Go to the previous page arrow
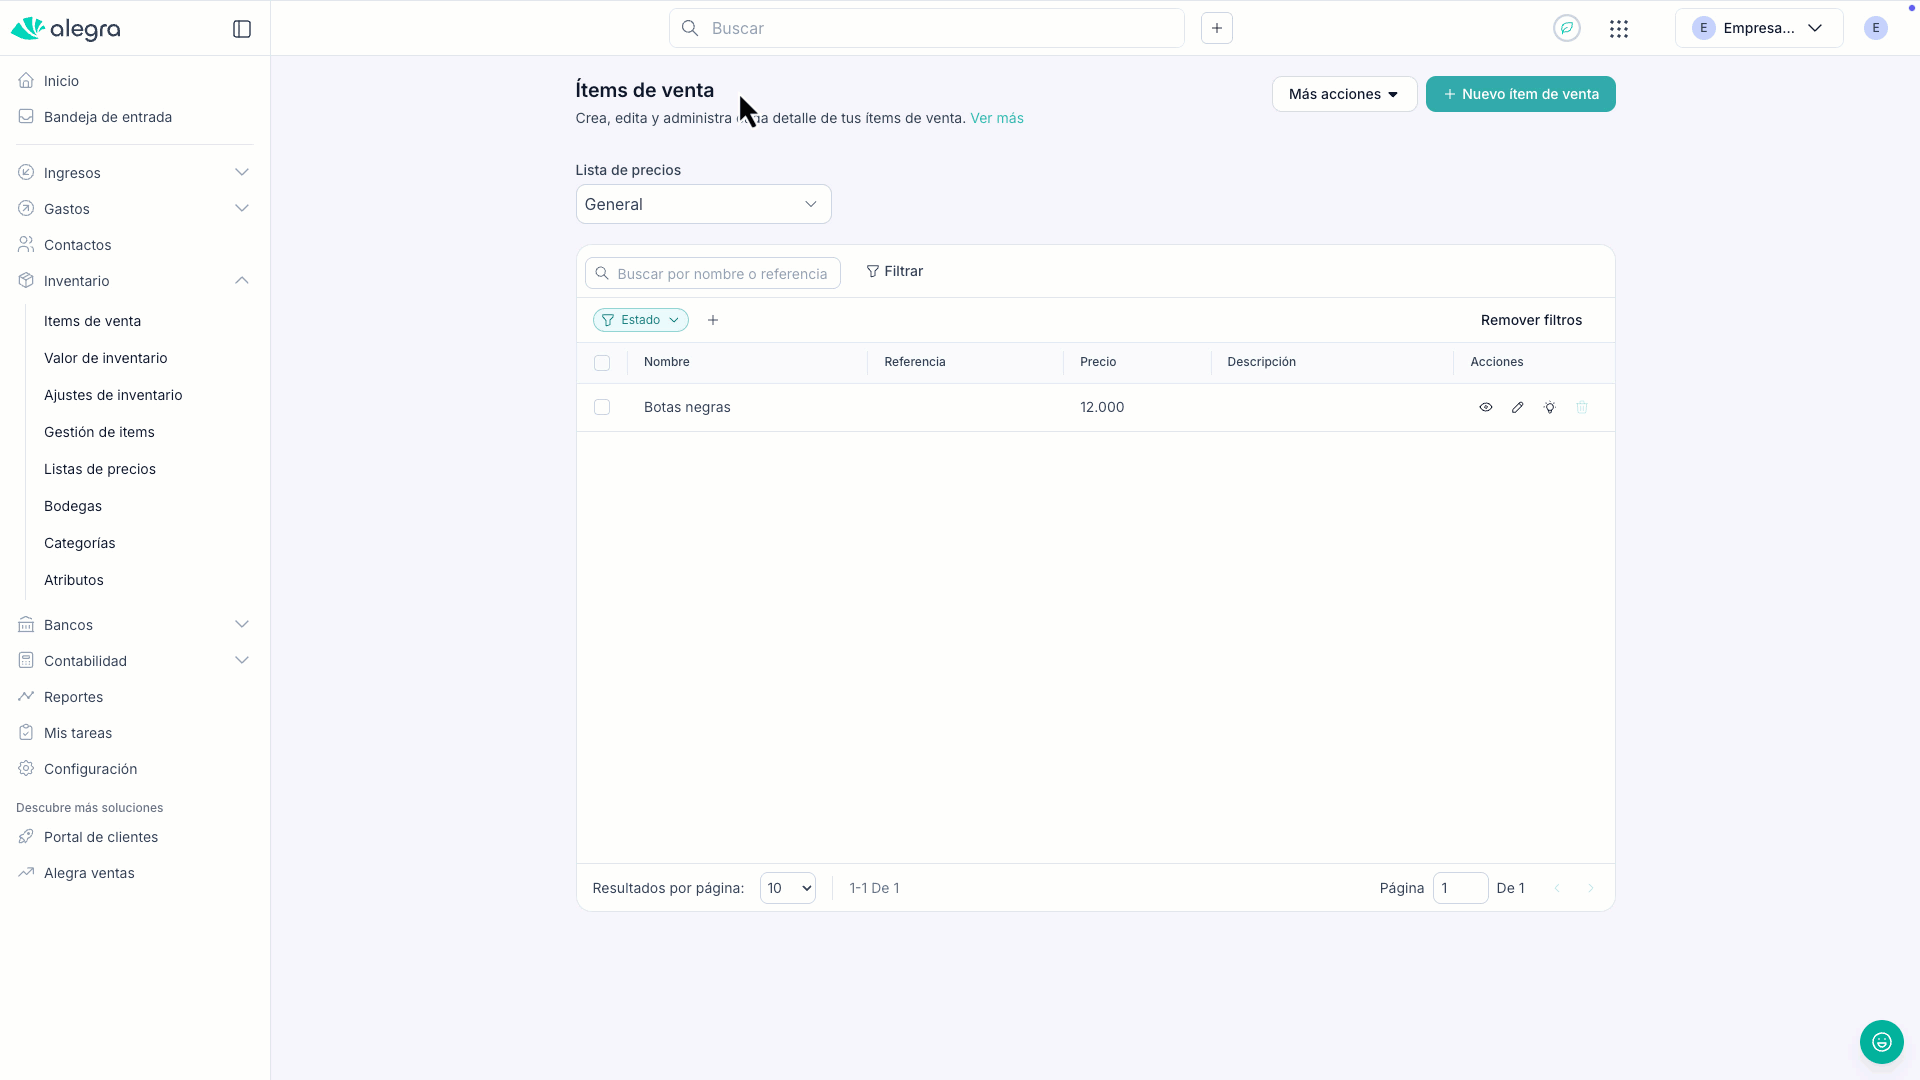Screen dimensions: 1920x1080 click(1557, 888)
